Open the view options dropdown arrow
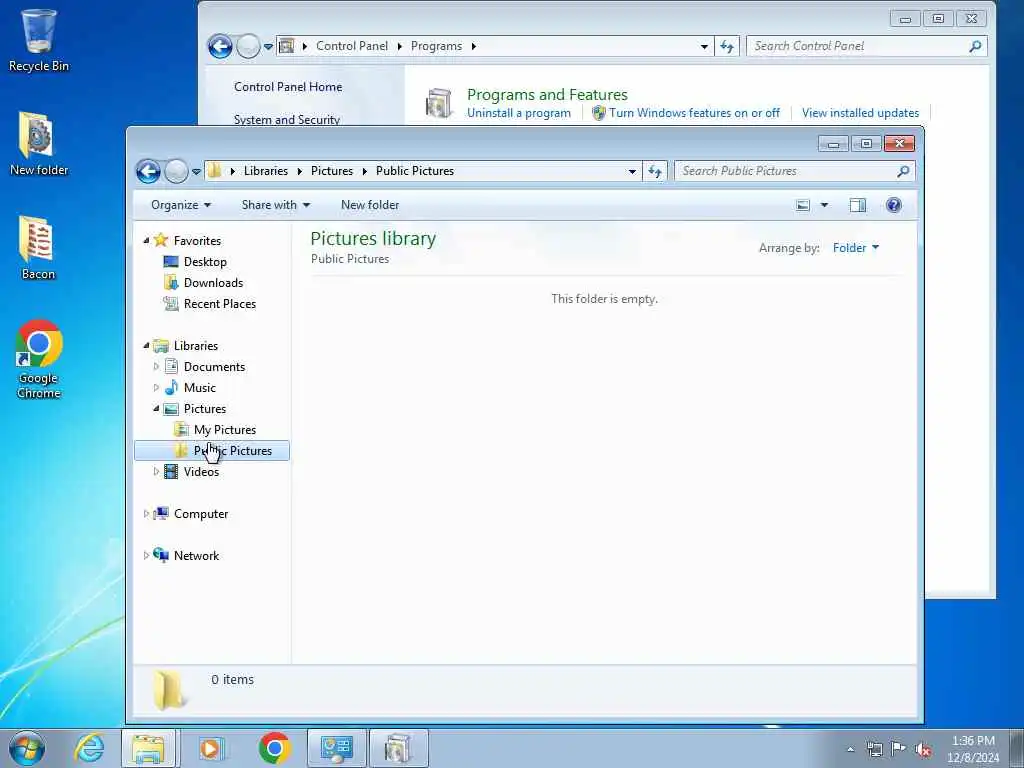This screenshot has height=768, width=1024. point(824,205)
